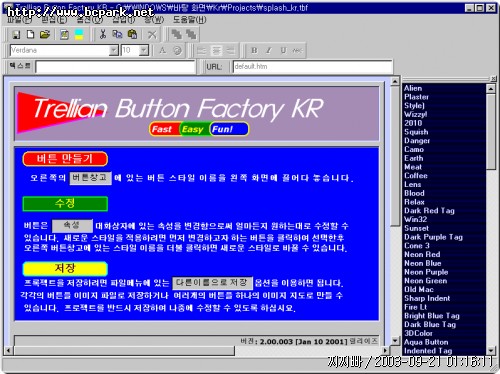Click the canvas horizontal scrollbar thumb
Viewport: 500px width, 374px height.
pos(124,350)
